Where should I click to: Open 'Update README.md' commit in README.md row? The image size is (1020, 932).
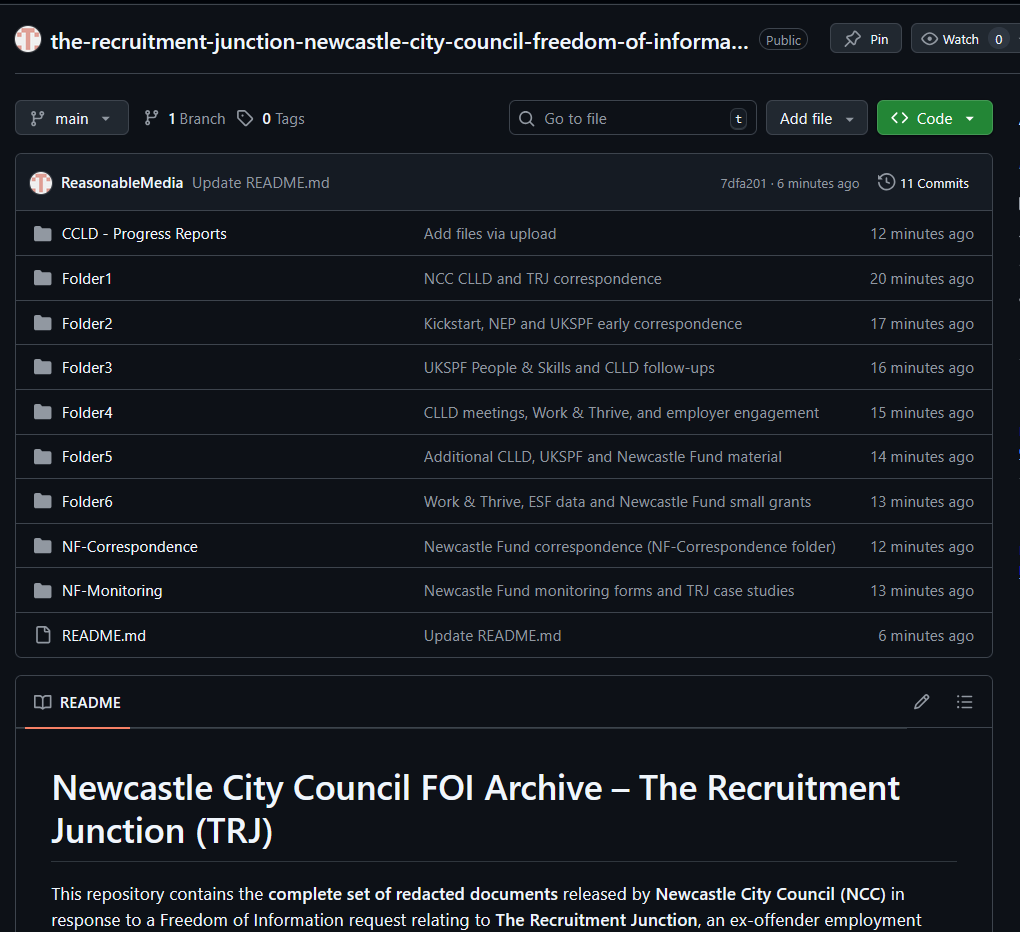(x=492, y=635)
